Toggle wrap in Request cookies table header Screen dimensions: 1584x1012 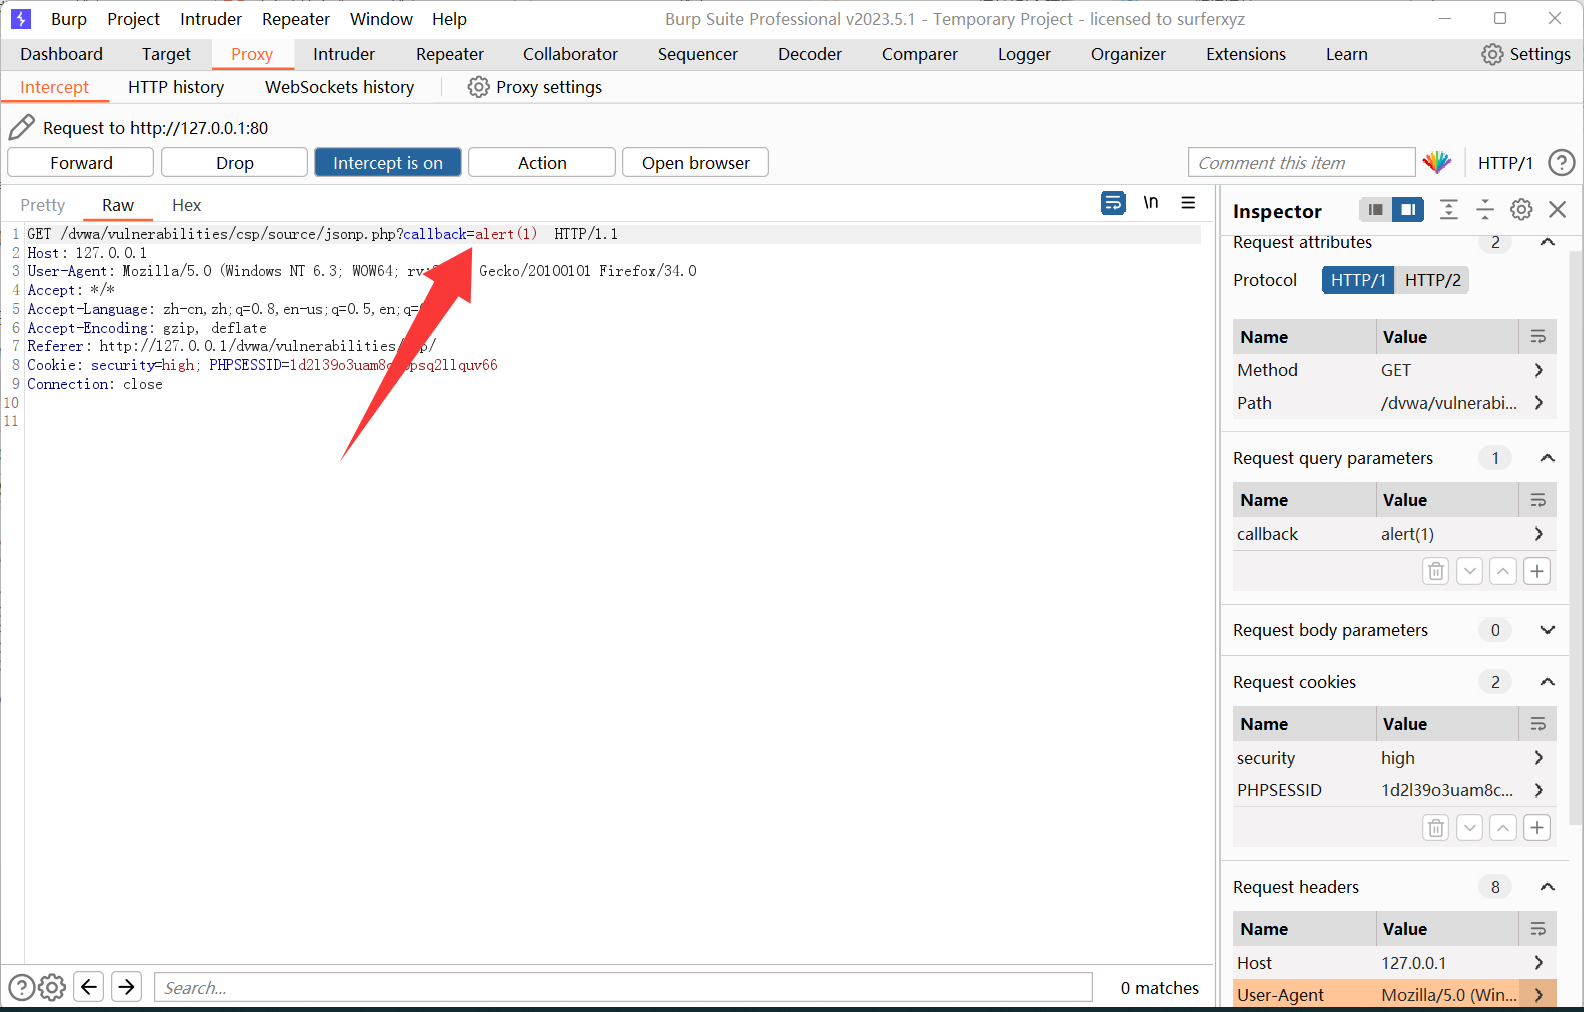pos(1538,724)
